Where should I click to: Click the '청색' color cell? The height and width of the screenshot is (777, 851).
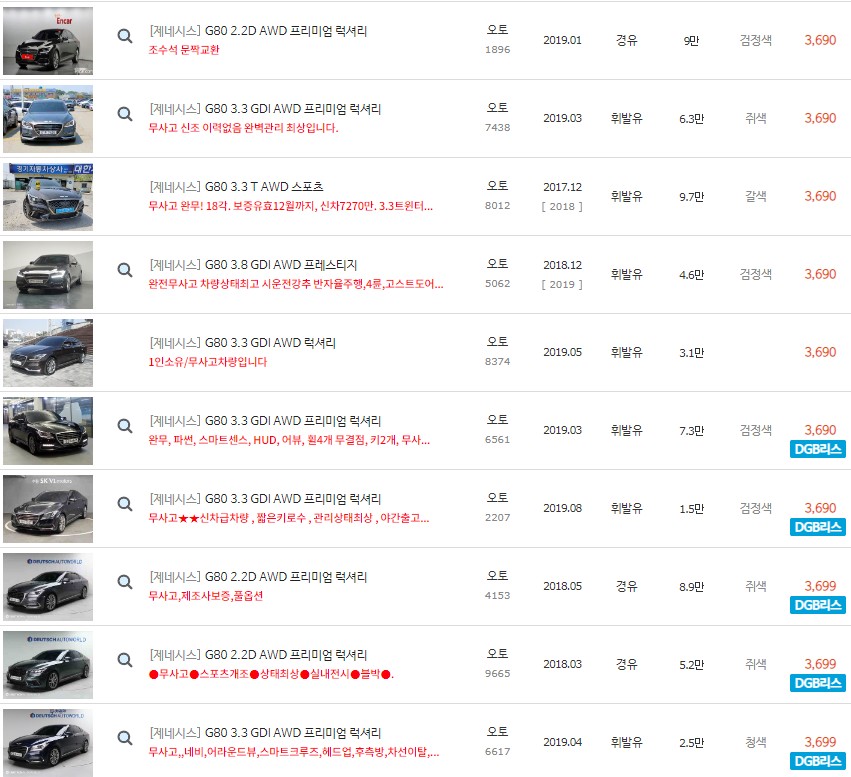coord(755,742)
